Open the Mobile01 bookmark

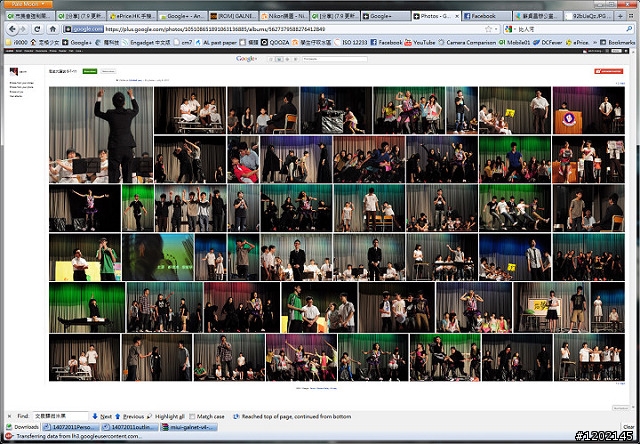[x=514, y=42]
